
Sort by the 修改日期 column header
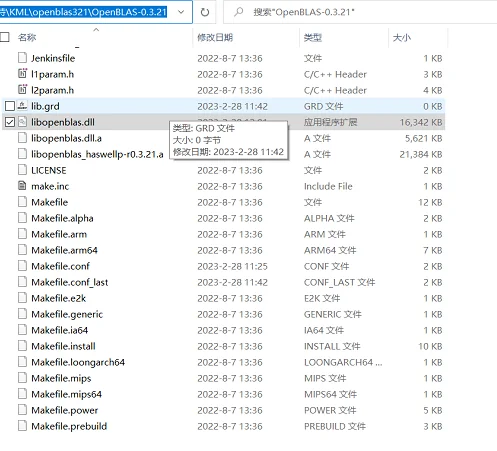click(215, 37)
